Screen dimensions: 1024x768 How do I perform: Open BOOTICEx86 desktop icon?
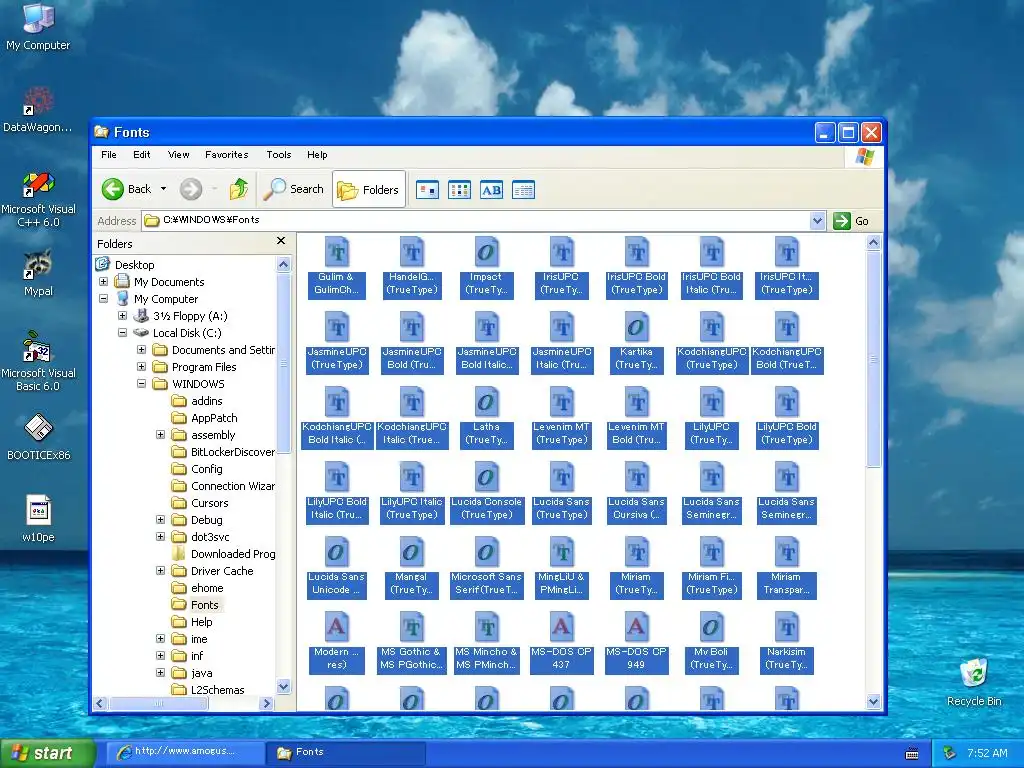(38, 437)
